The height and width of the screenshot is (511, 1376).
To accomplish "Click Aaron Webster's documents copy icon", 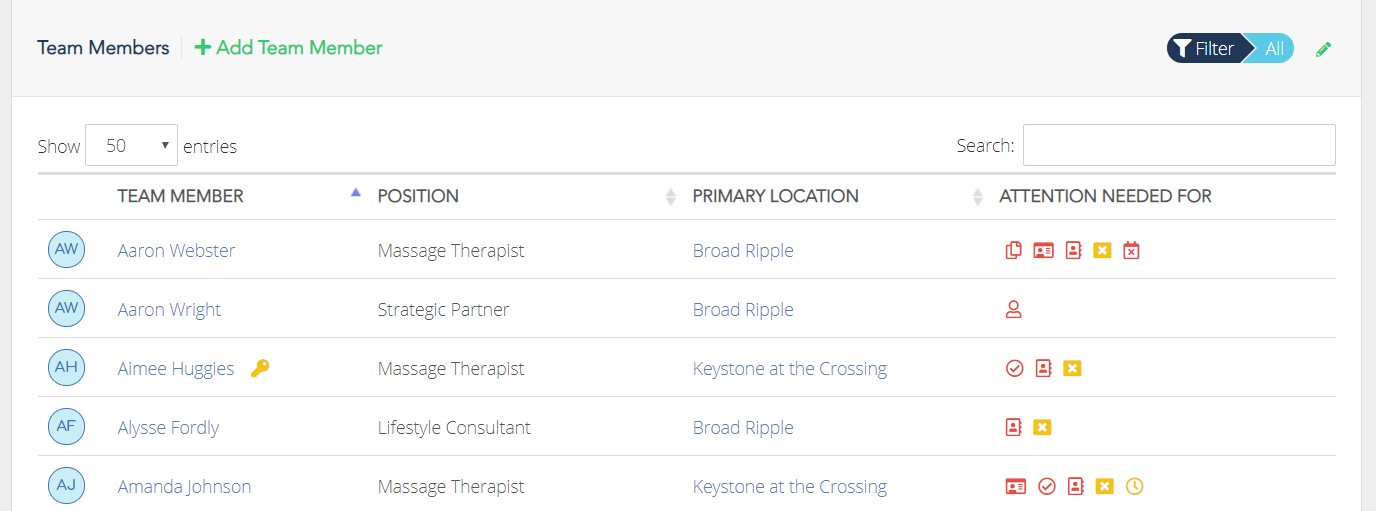I will coord(1014,250).
